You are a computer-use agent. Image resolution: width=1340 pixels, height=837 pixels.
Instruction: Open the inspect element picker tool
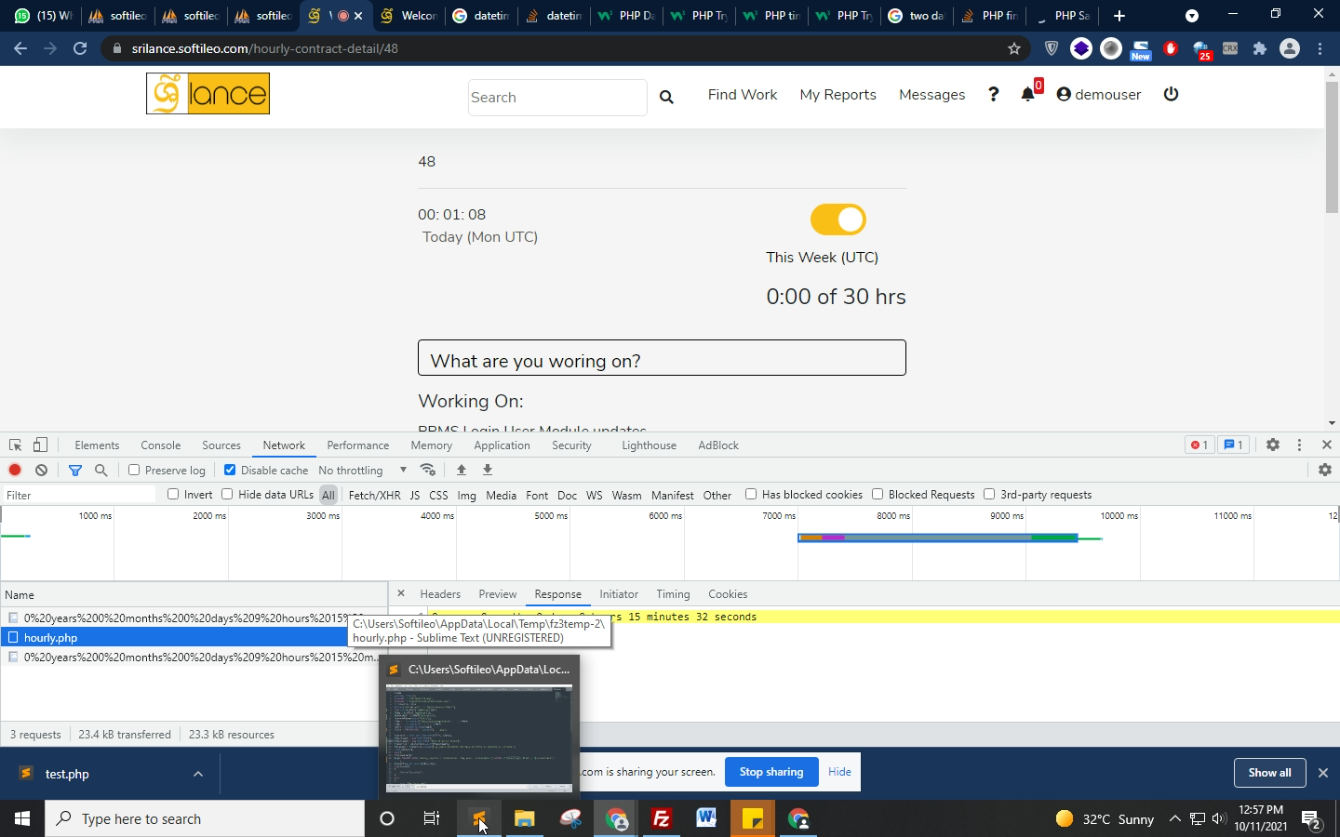pyautogui.click(x=15, y=445)
